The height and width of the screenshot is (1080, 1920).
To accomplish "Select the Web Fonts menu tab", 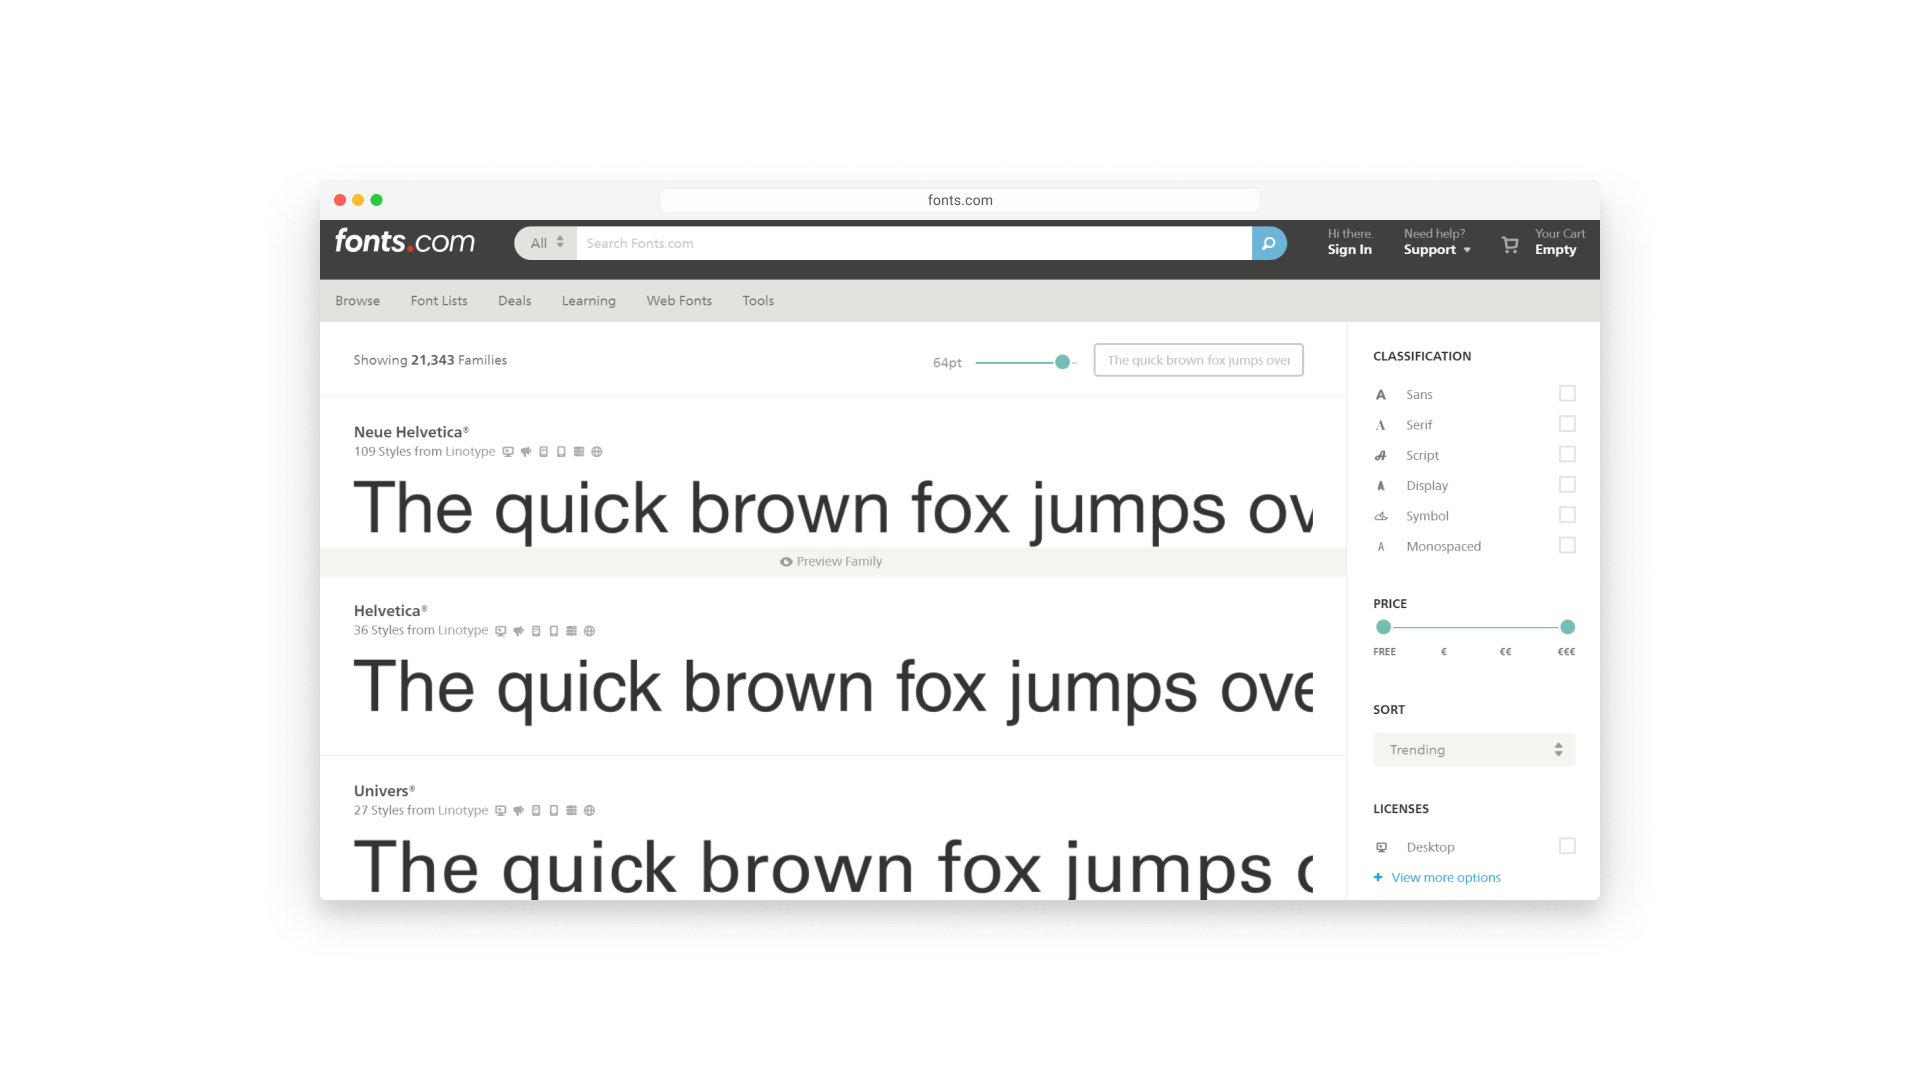I will tap(678, 301).
